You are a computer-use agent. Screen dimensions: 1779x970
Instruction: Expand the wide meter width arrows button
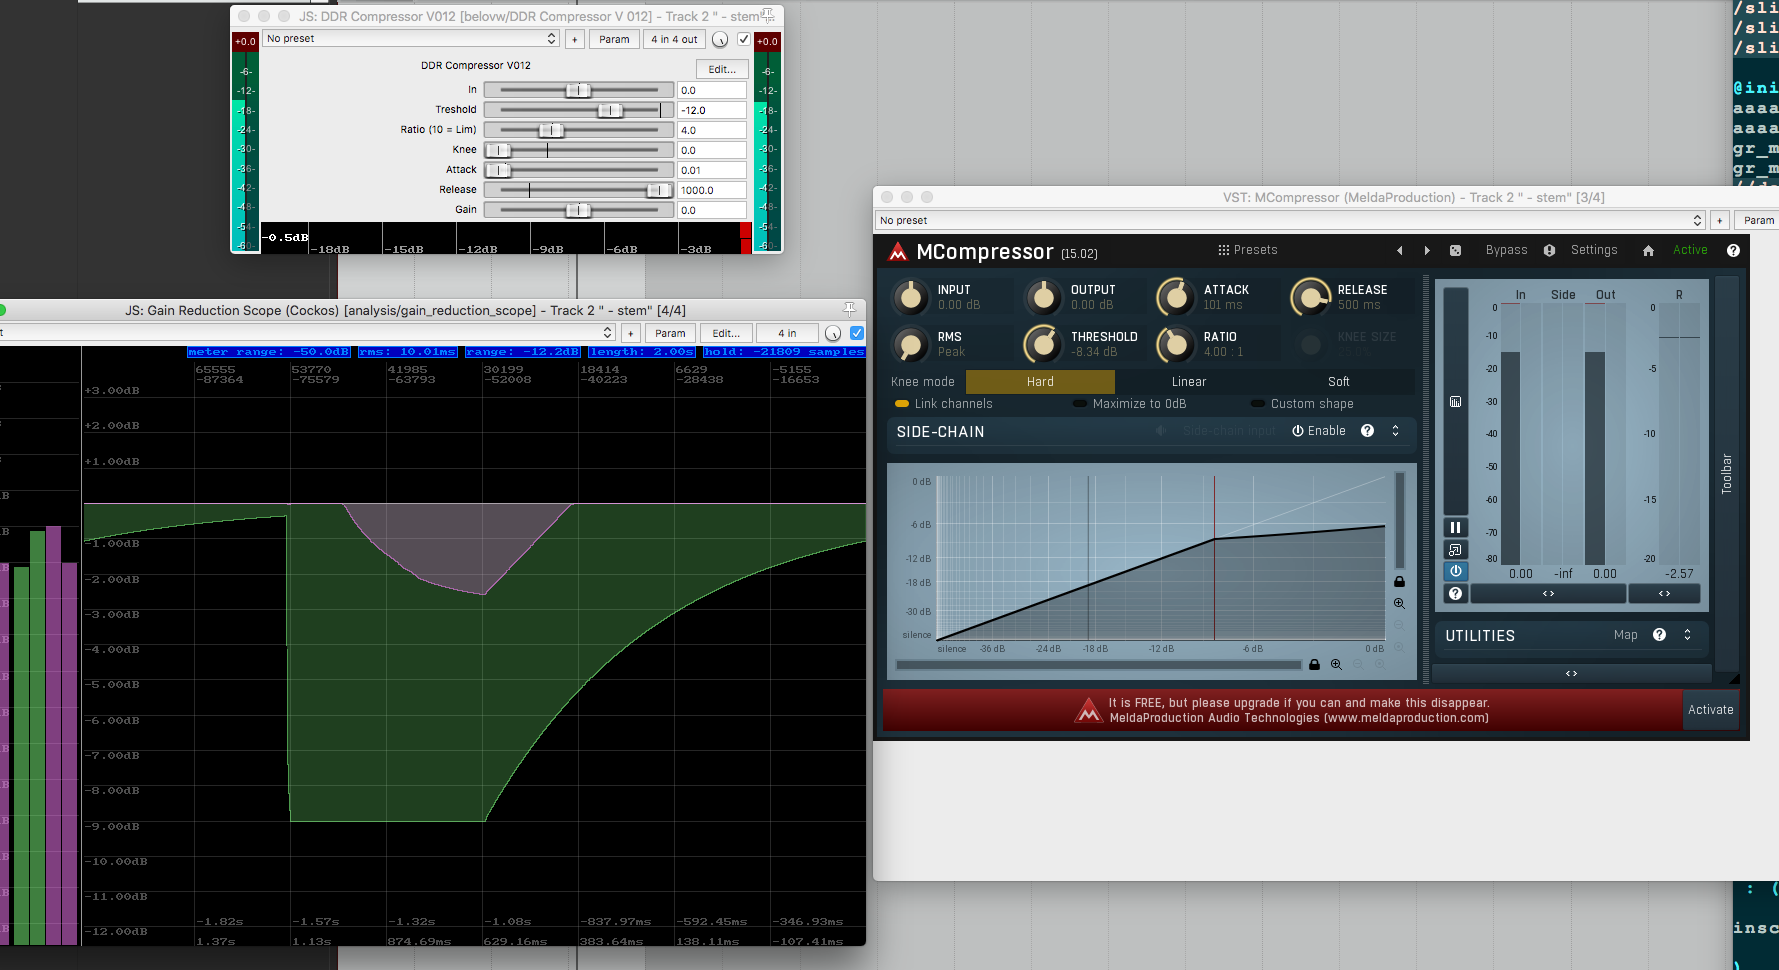point(1548,594)
